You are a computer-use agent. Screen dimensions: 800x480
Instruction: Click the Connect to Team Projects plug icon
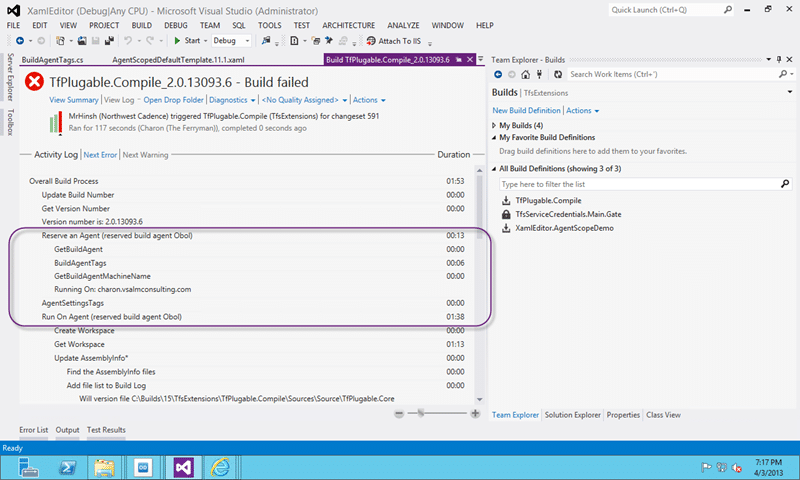coord(539,74)
